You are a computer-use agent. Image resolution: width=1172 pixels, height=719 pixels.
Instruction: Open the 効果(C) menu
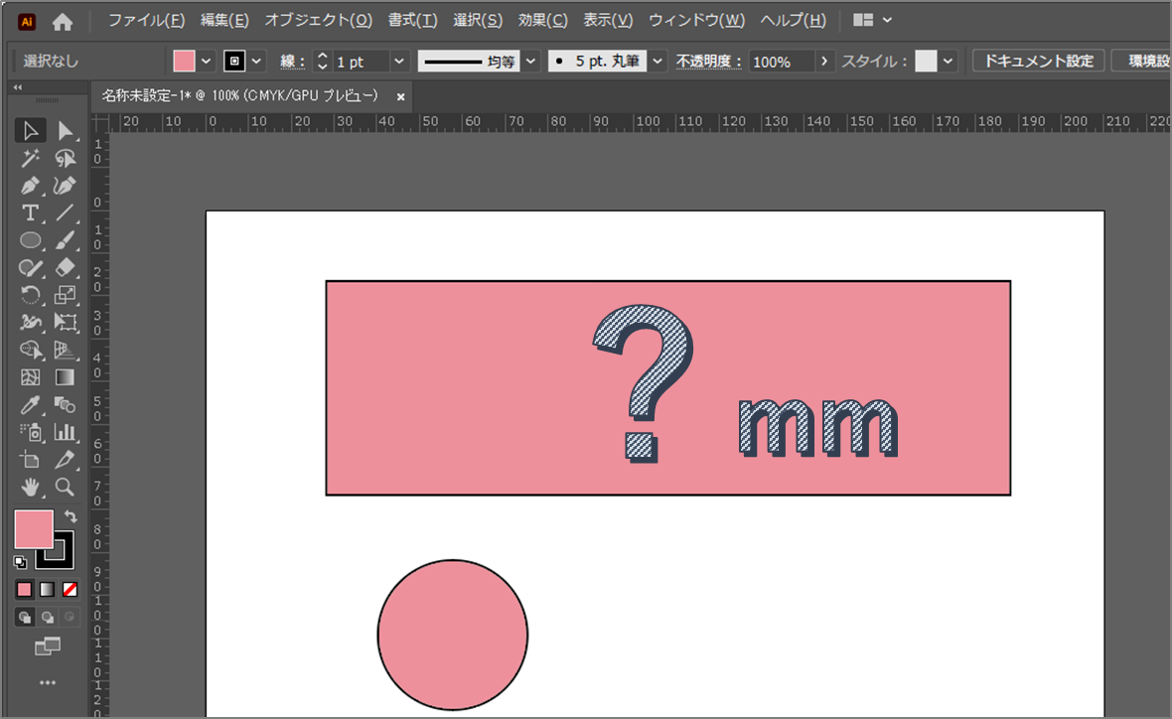click(543, 20)
